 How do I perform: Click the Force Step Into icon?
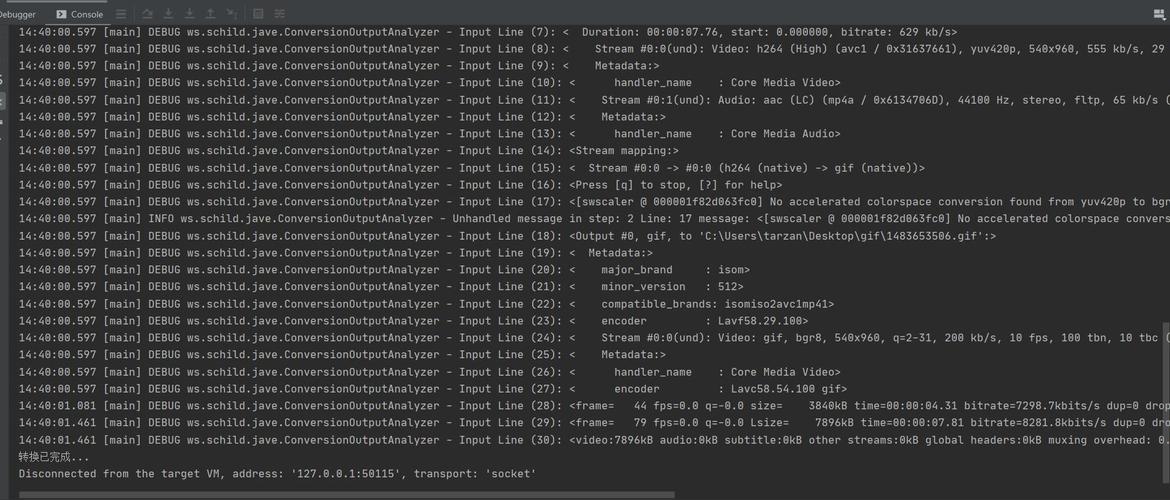coord(190,14)
